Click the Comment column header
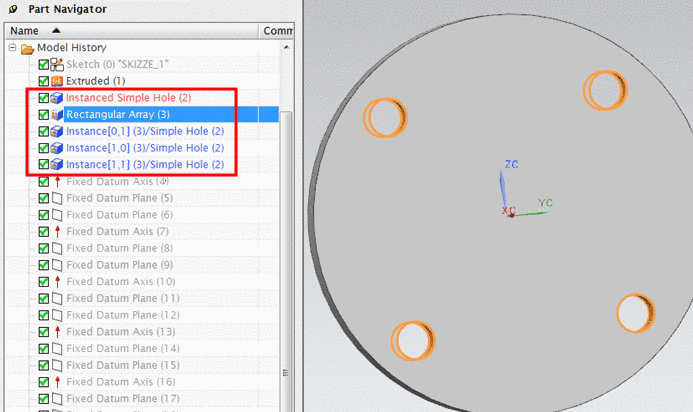 (x=277, y=31)
